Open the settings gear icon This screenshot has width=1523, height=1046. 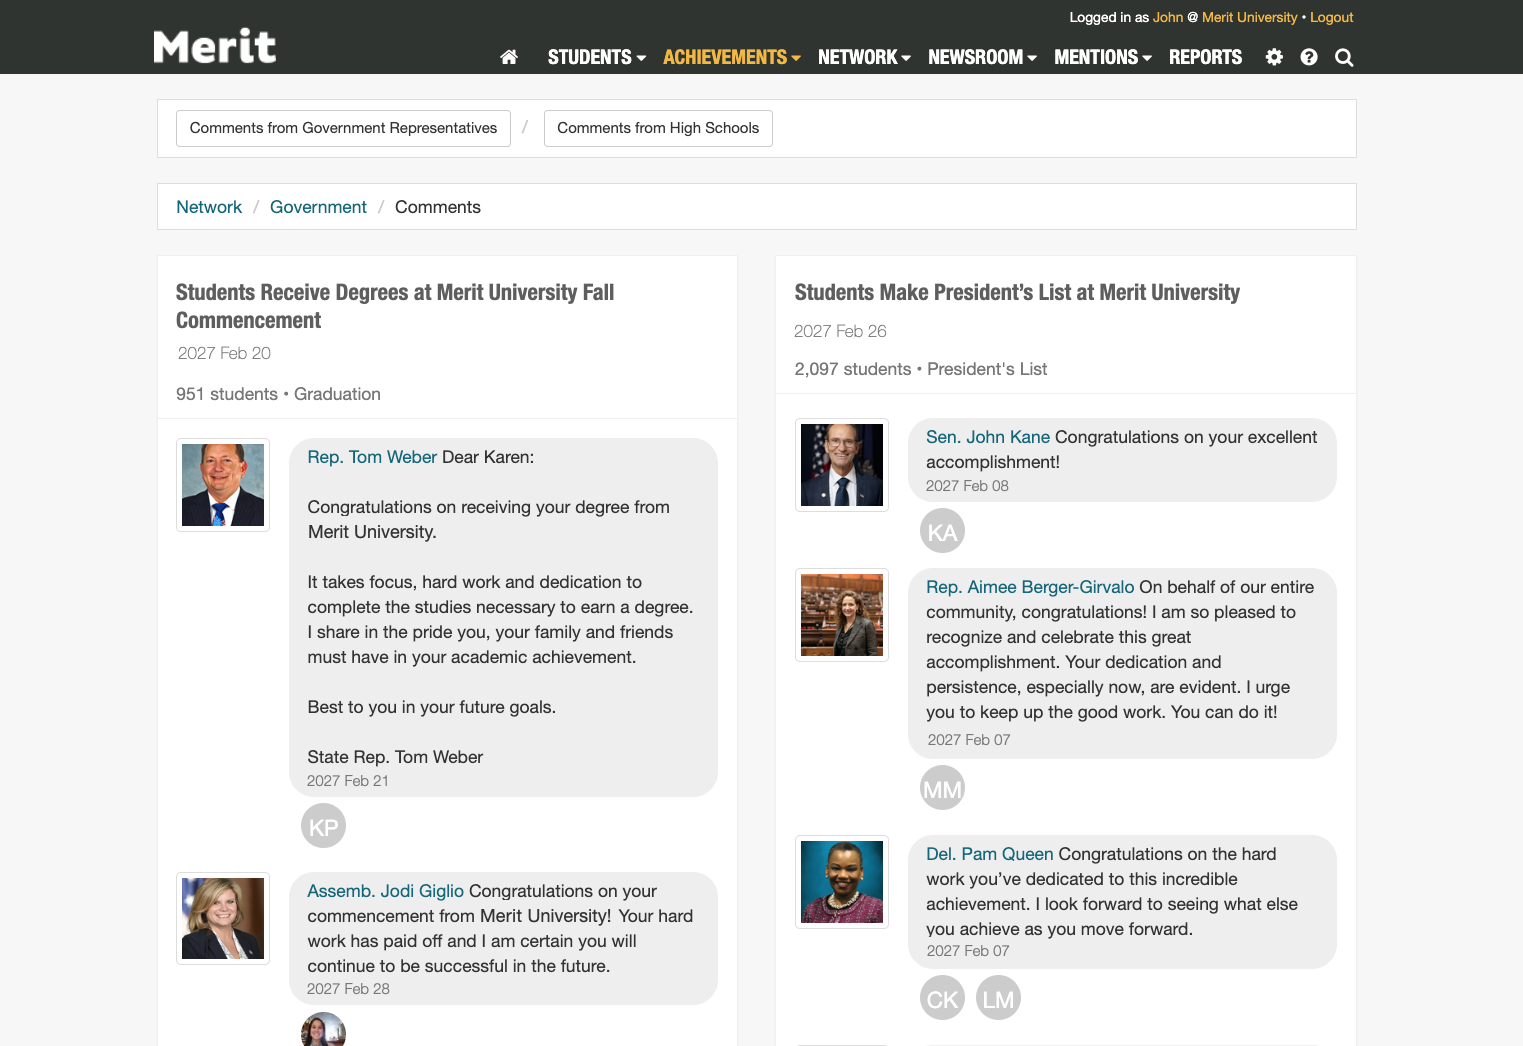[1274, 57]
